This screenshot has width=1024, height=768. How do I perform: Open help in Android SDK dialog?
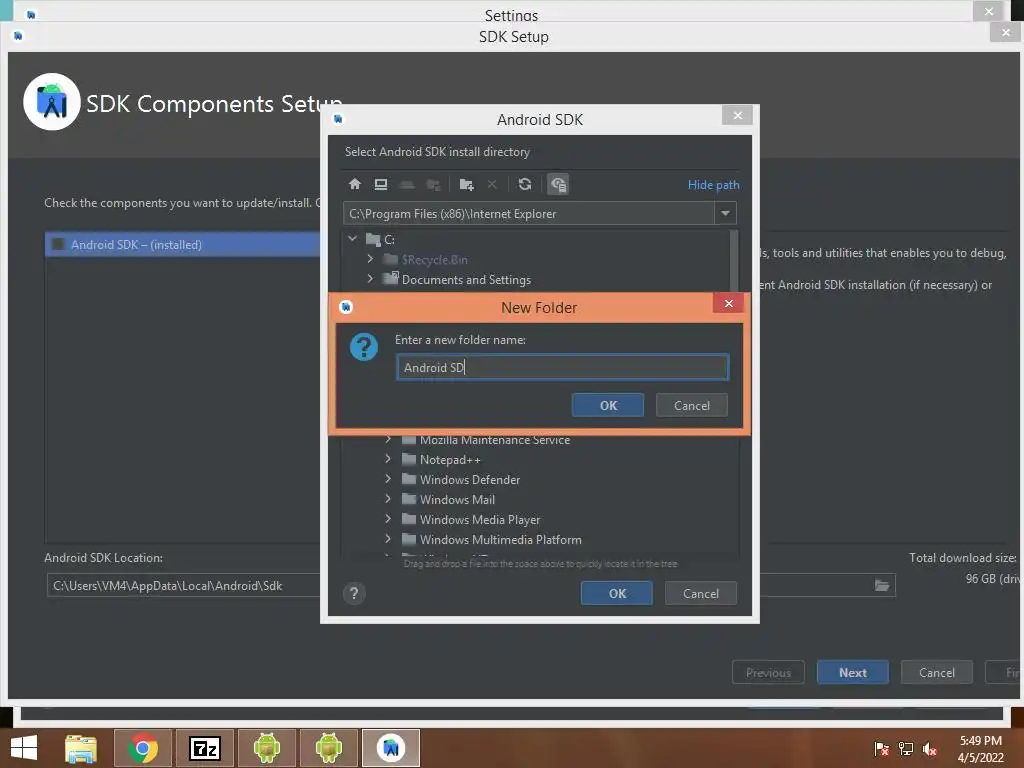[x=354, y=593]
